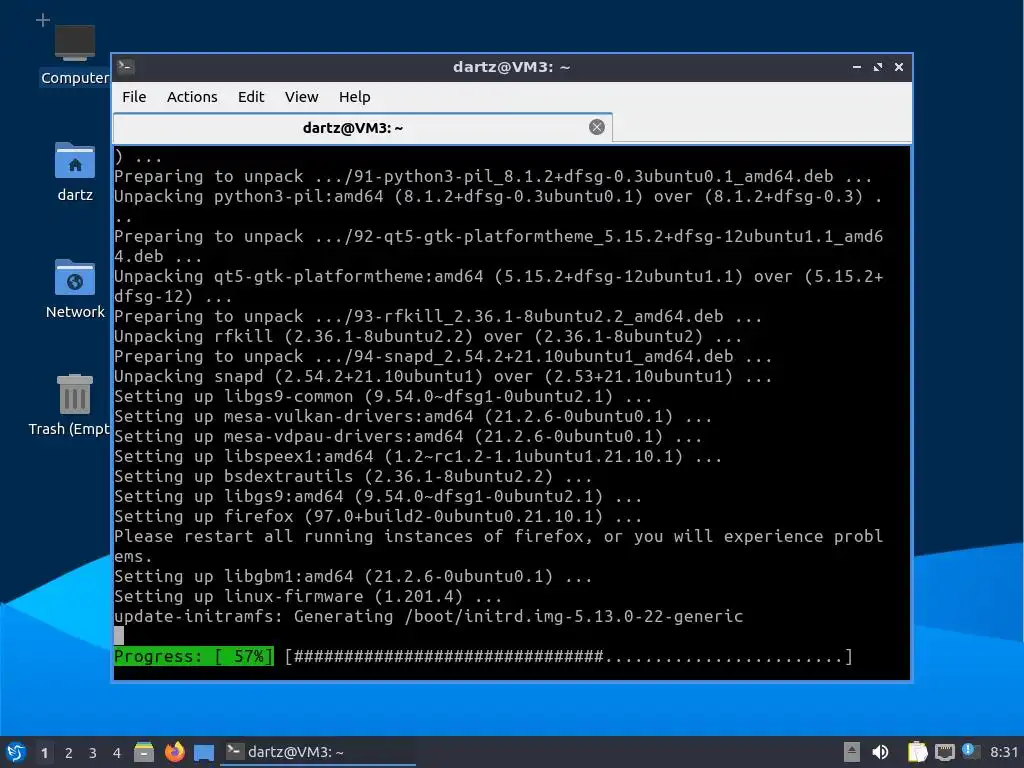Screen dimensions: 1024x768
Task: Close the terminal window
Action: tap(899, 67)
